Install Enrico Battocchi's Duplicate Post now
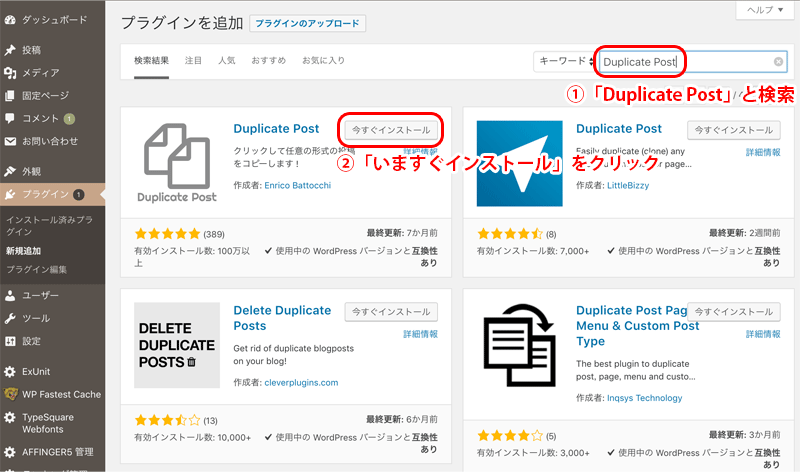This screenshot has width=800, height=472. click(x=391, y=130)
